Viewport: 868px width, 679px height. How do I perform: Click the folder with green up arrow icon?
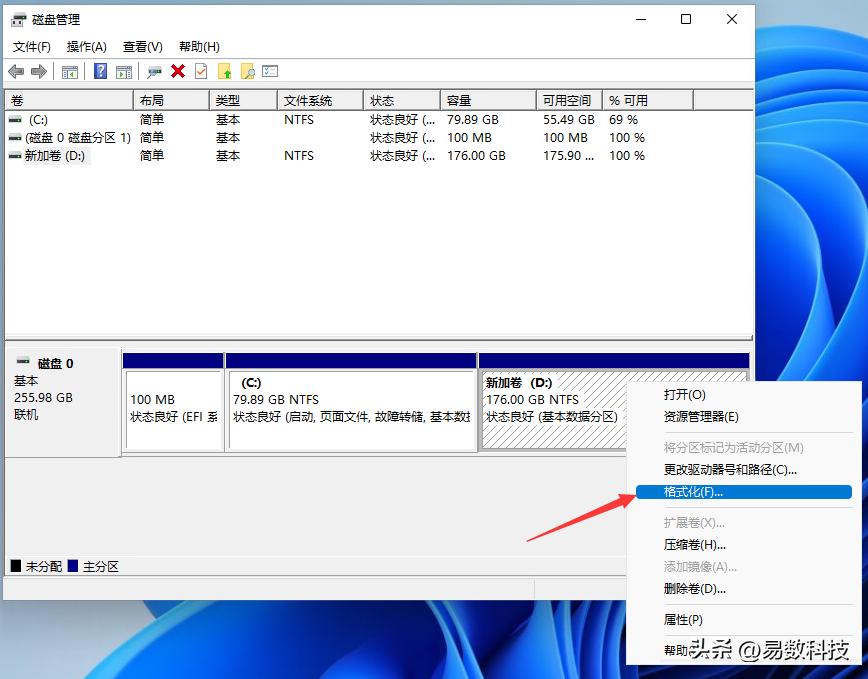tap(223, 71)
